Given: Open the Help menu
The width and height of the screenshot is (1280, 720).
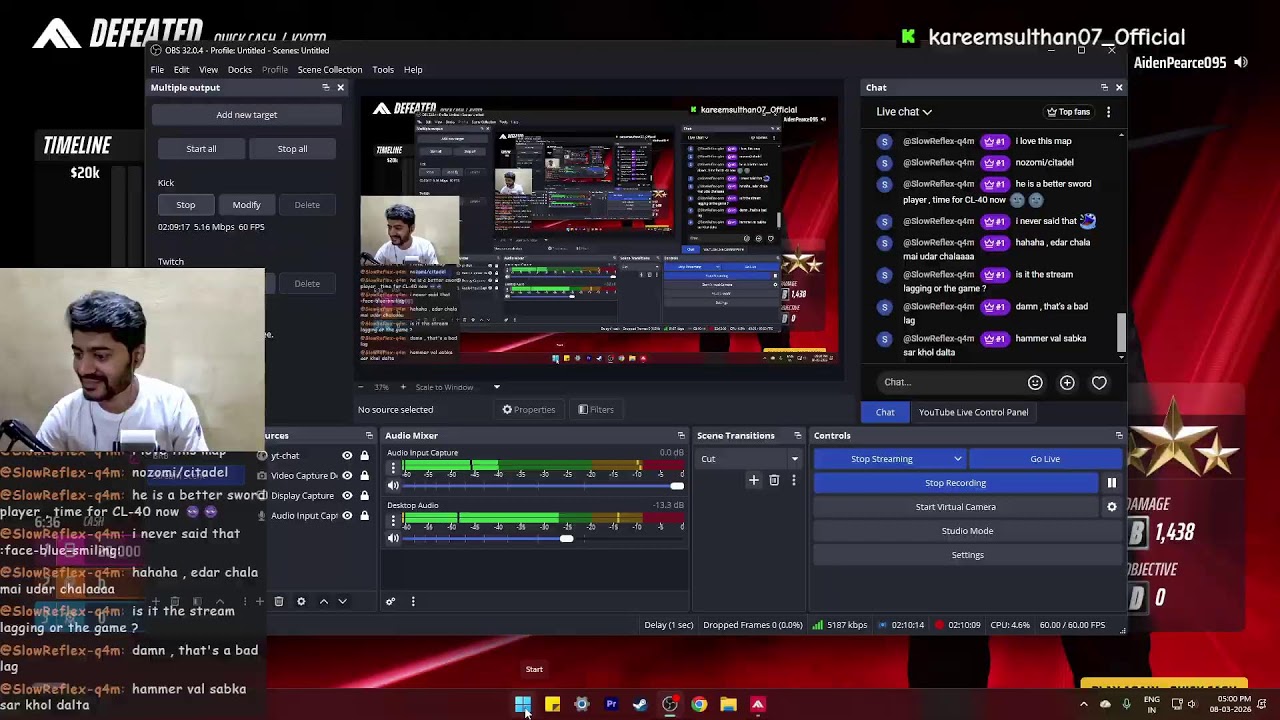Looking at the screenshot, I should [413, 70].
